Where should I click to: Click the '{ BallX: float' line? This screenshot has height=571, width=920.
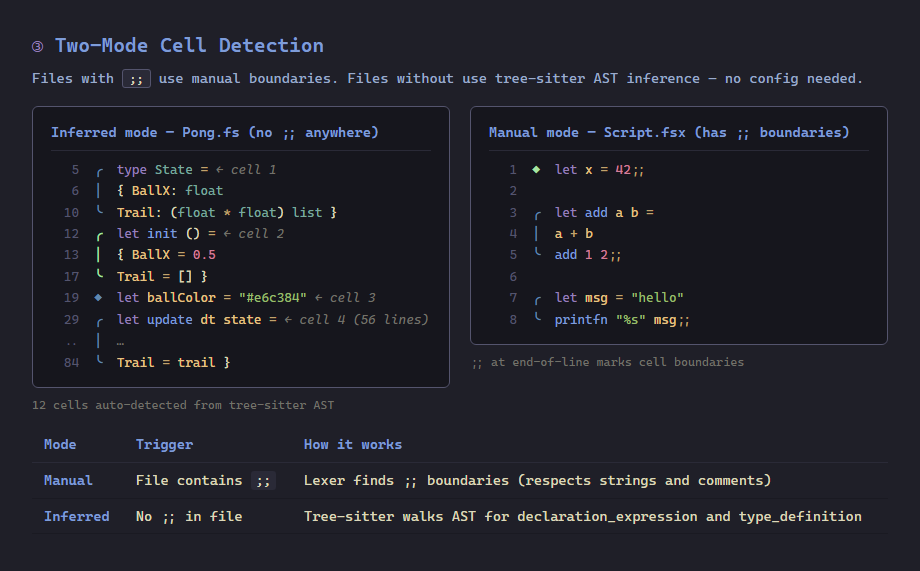pyautogui.click(x=170, y=191)
